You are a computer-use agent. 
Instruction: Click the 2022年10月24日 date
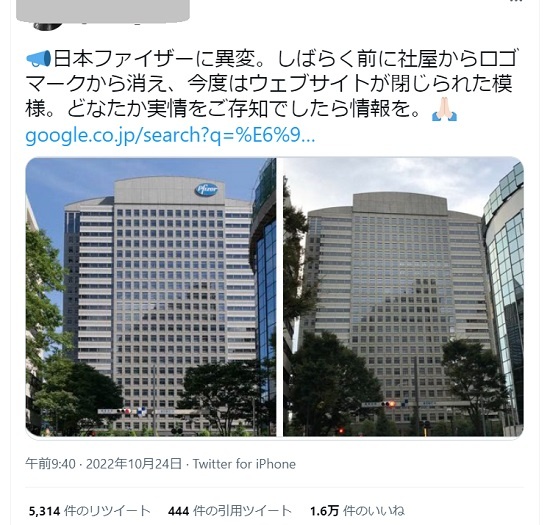(x=134, y=464)
